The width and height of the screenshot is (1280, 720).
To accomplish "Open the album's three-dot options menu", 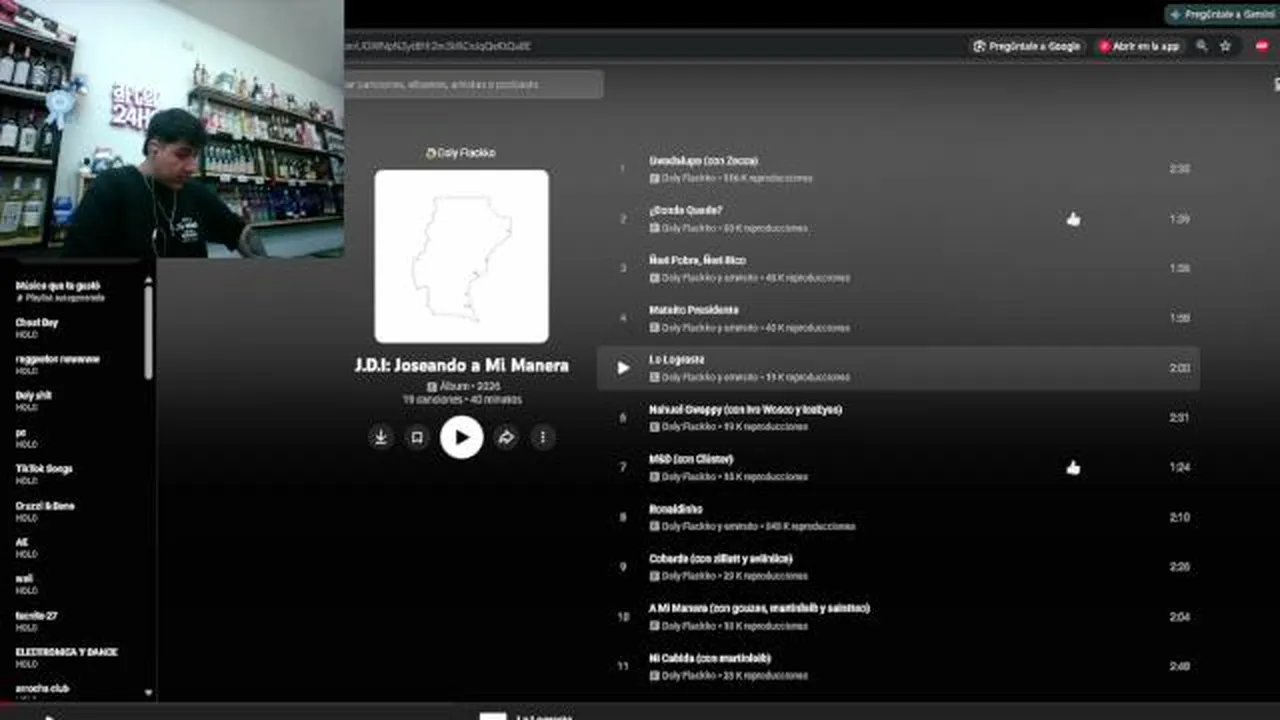I will [x=543, y=437].
